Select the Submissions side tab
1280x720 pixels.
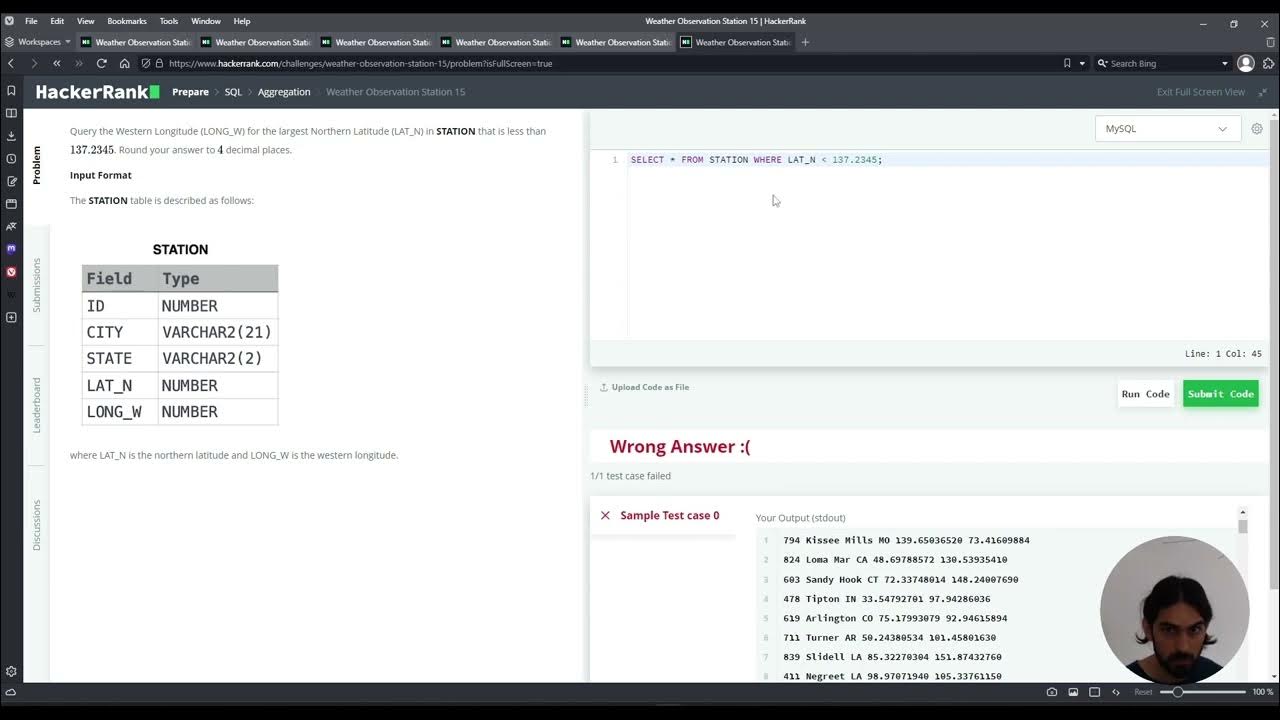tap(37, 285)
